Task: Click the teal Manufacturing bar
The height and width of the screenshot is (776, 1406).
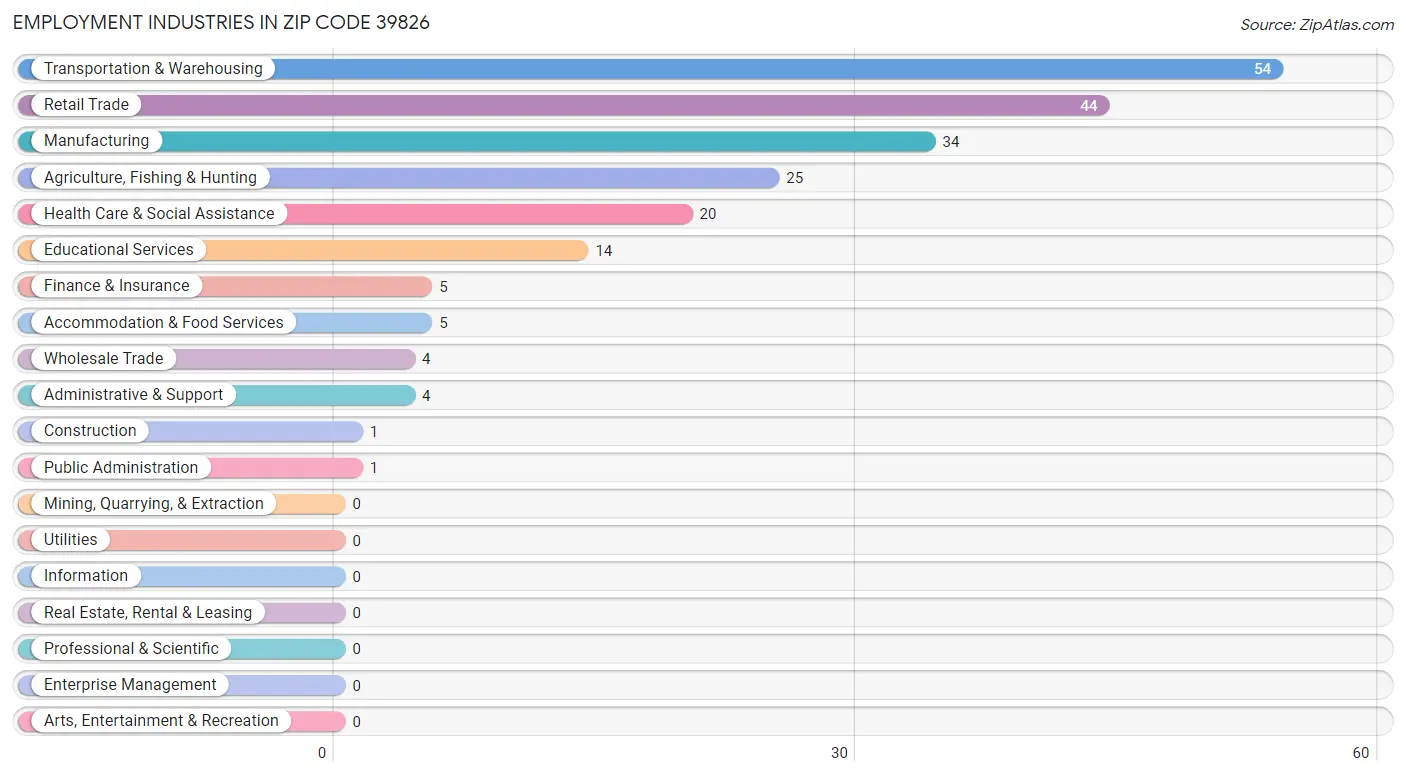Action: click(476, 141)
